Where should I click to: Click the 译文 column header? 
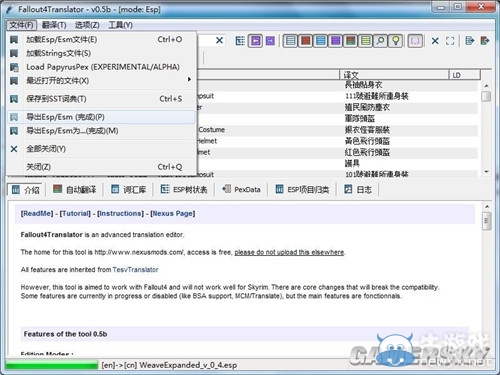point(394,75)
